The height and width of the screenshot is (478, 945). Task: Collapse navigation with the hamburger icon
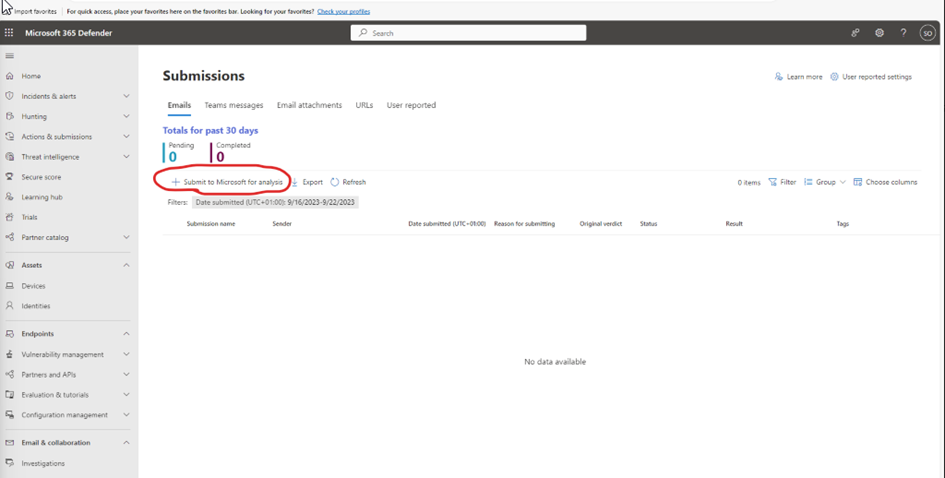click(9, 55)
